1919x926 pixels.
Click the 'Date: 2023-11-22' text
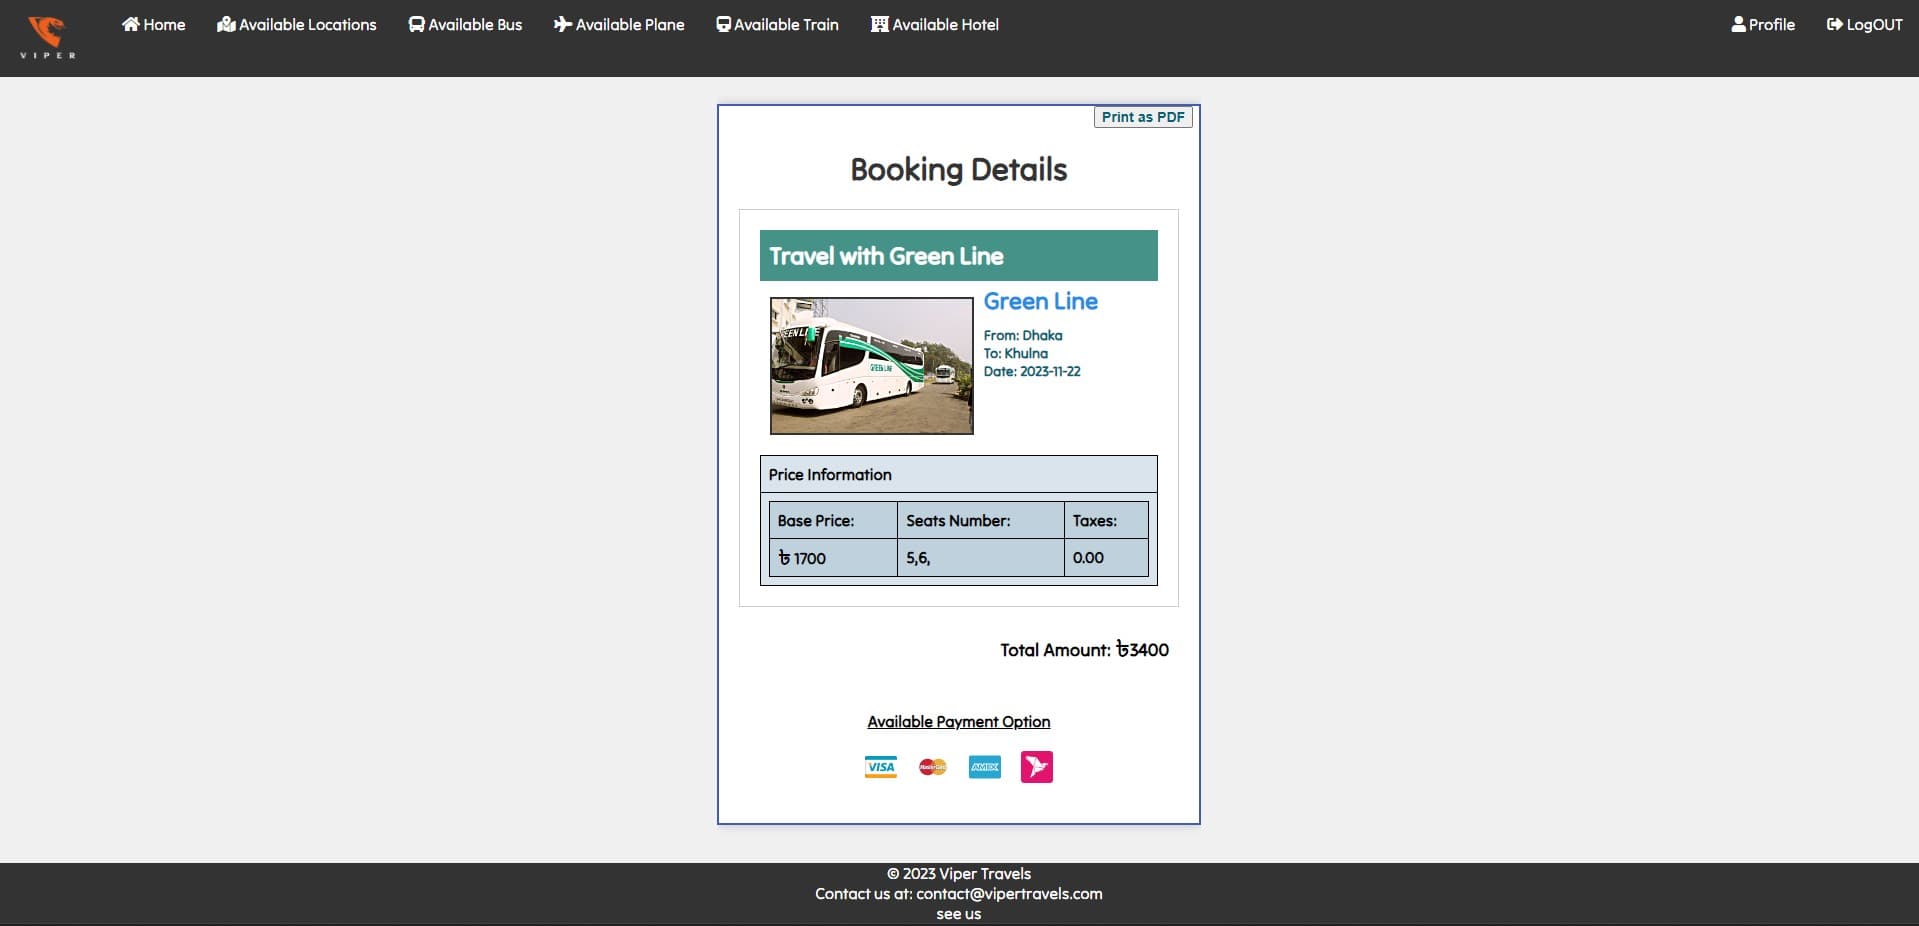click(1032, 371)
